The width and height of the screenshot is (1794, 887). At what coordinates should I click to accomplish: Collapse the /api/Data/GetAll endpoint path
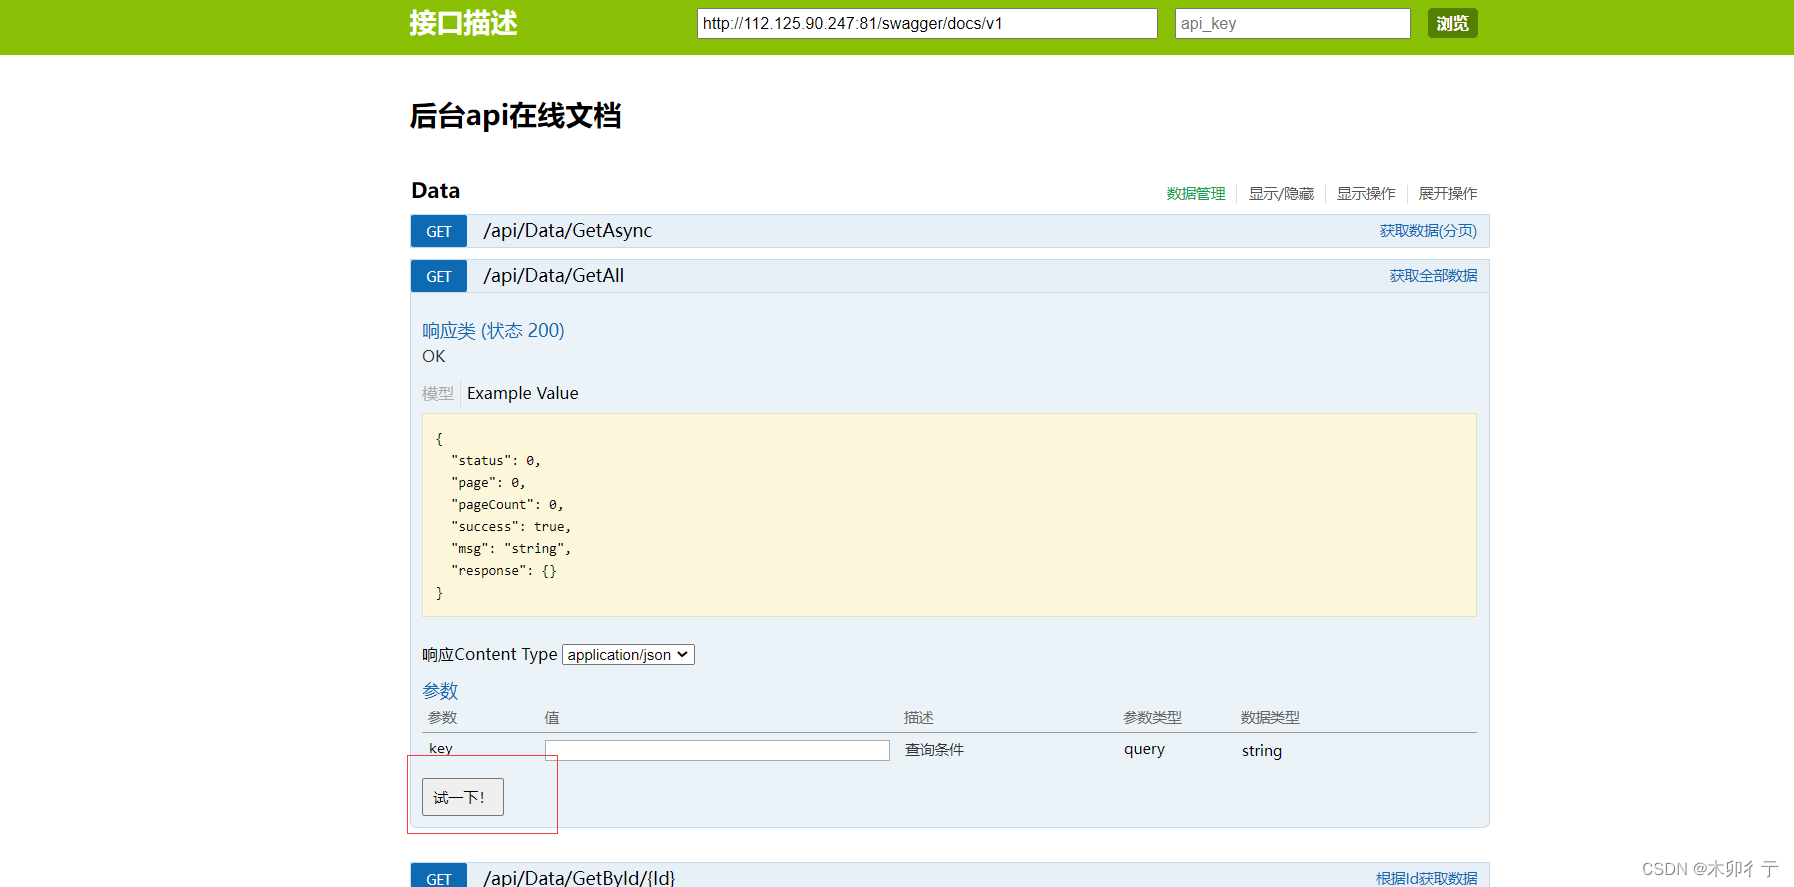554,276
